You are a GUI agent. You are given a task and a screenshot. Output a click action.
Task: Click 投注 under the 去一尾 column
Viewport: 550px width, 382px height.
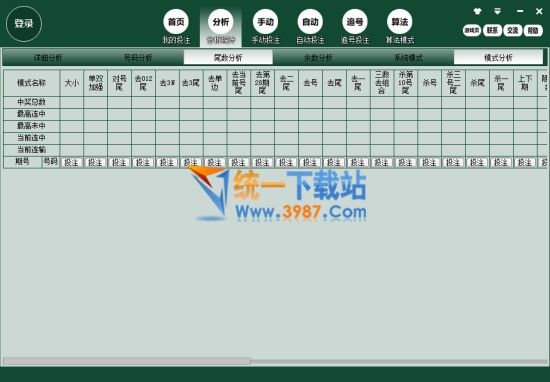pyautogui.click(x=358, y=162)
